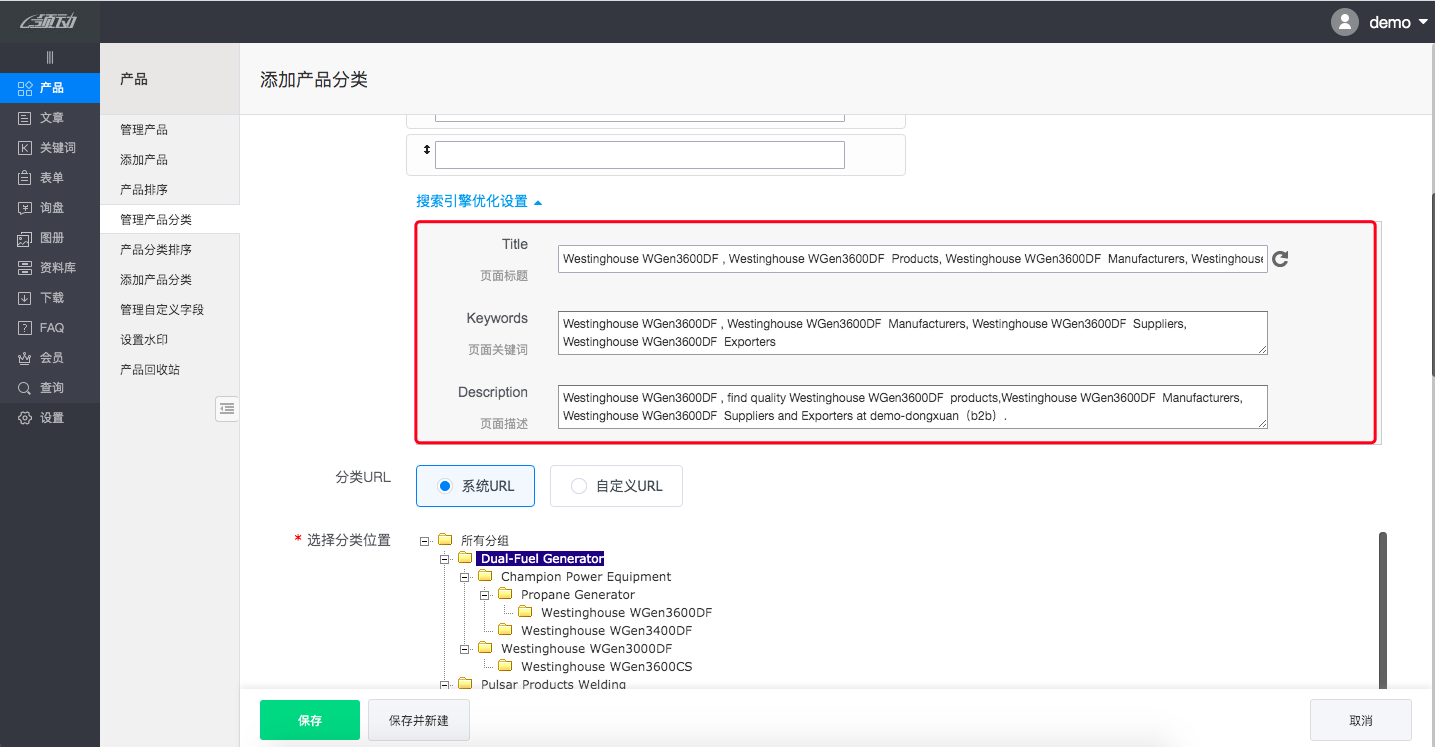Open the 询盘 inquiry sidebar icon
Screen dimensions: 1435x747
pos(26,208)
